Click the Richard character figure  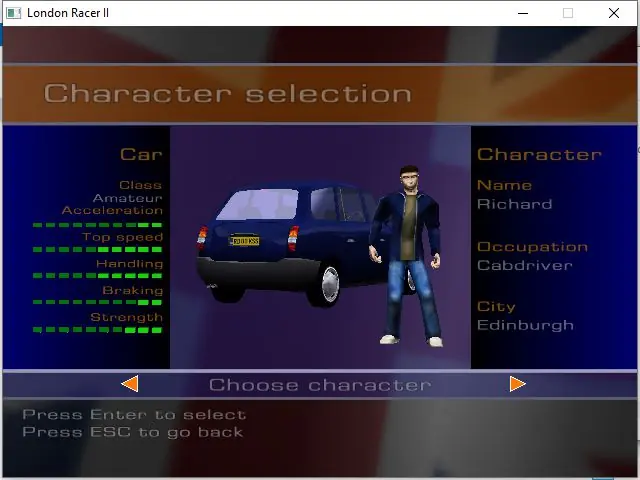tap(407, 256)
